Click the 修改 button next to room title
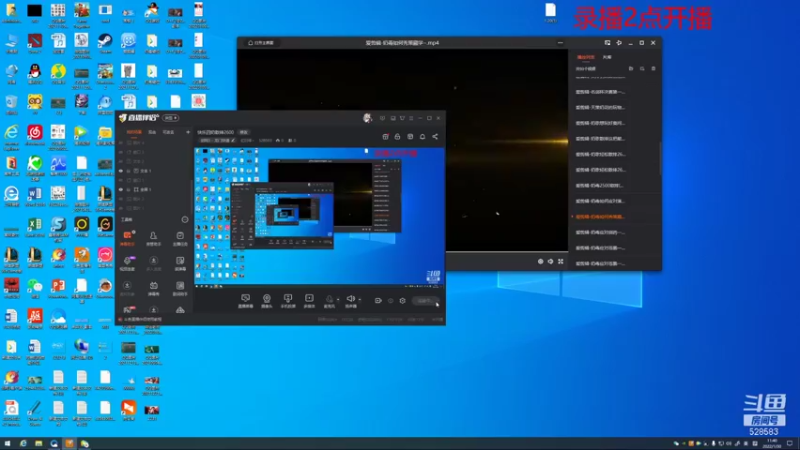 (x=244, y=132)
